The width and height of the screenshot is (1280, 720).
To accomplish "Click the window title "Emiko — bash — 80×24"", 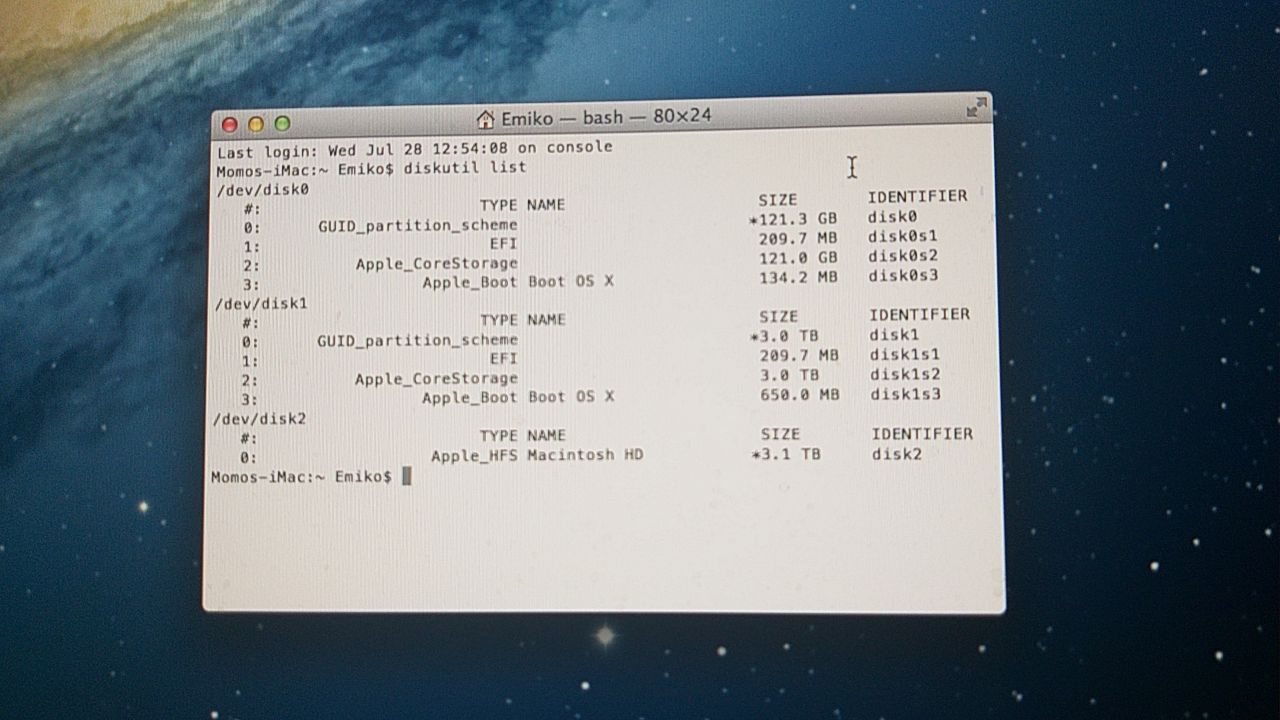I will click(606, 117).
